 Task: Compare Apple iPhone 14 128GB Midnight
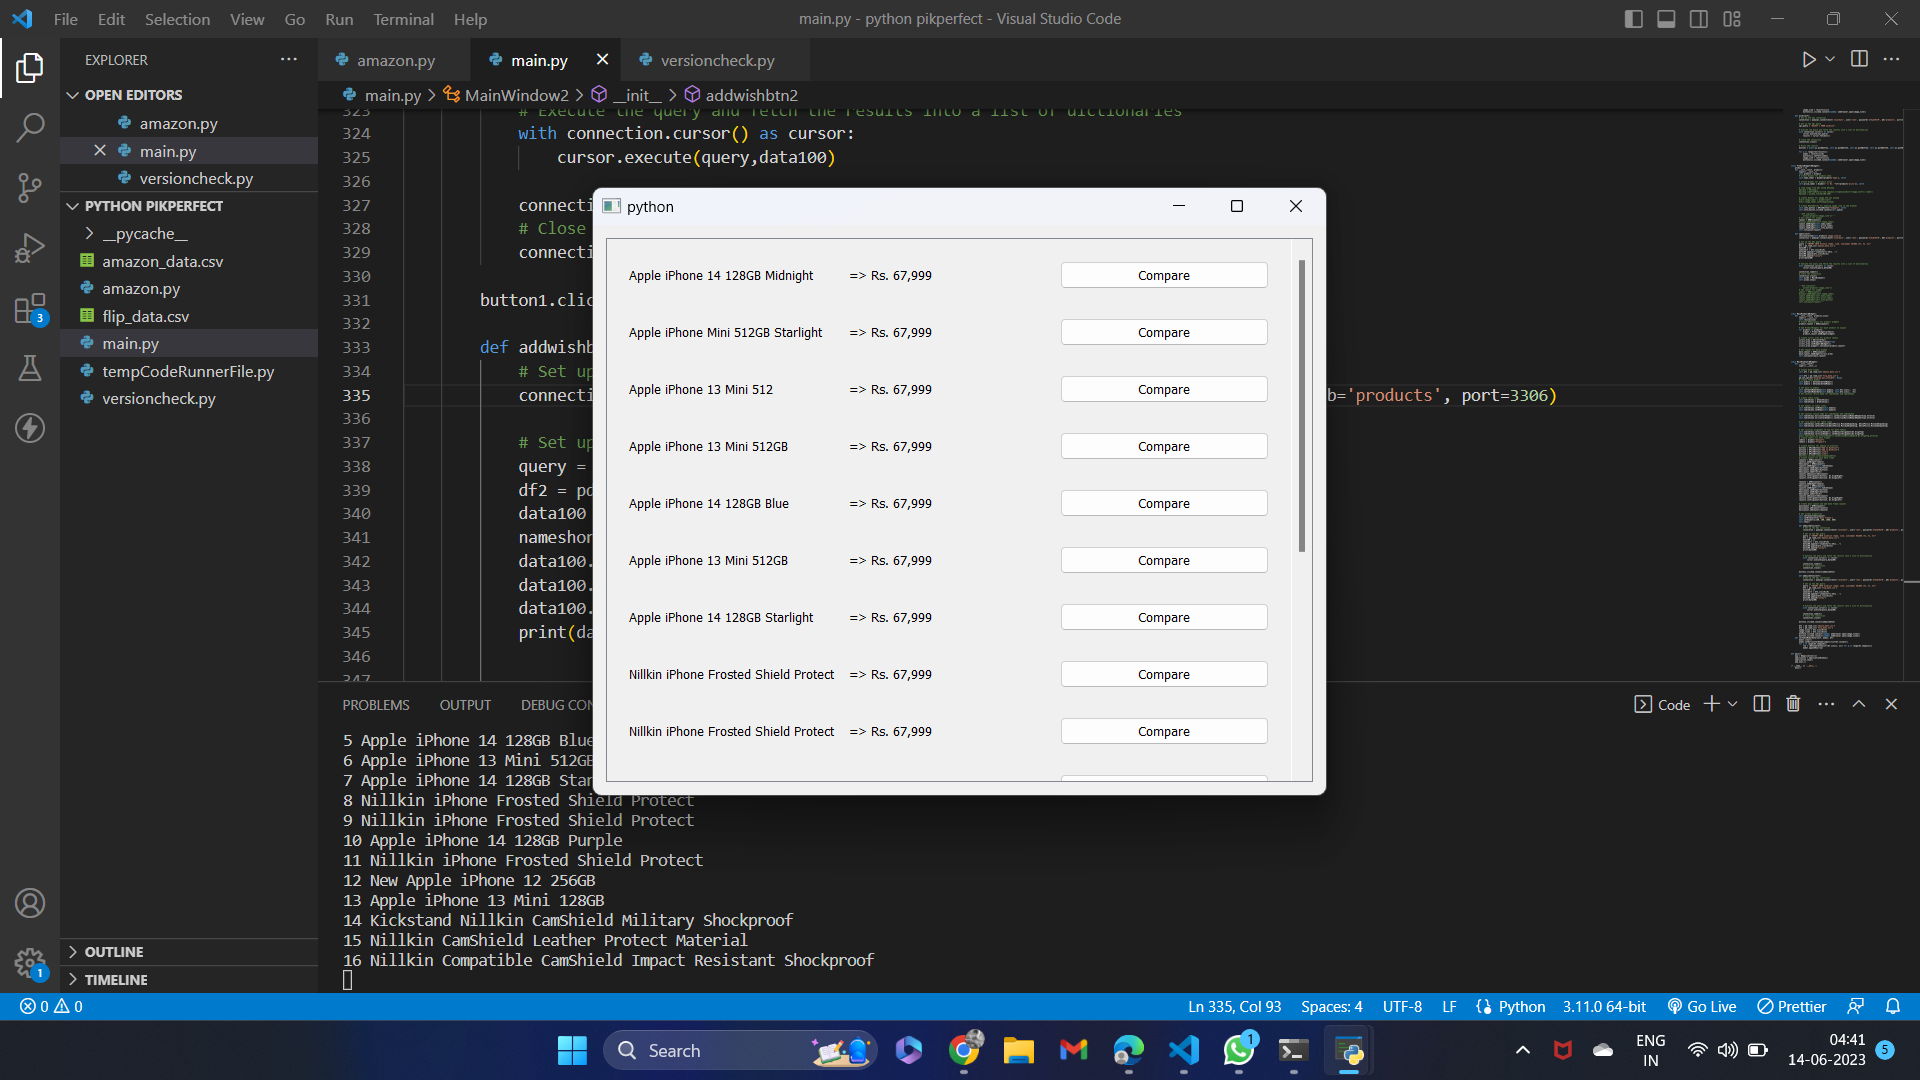click(x=1163, y=274)
